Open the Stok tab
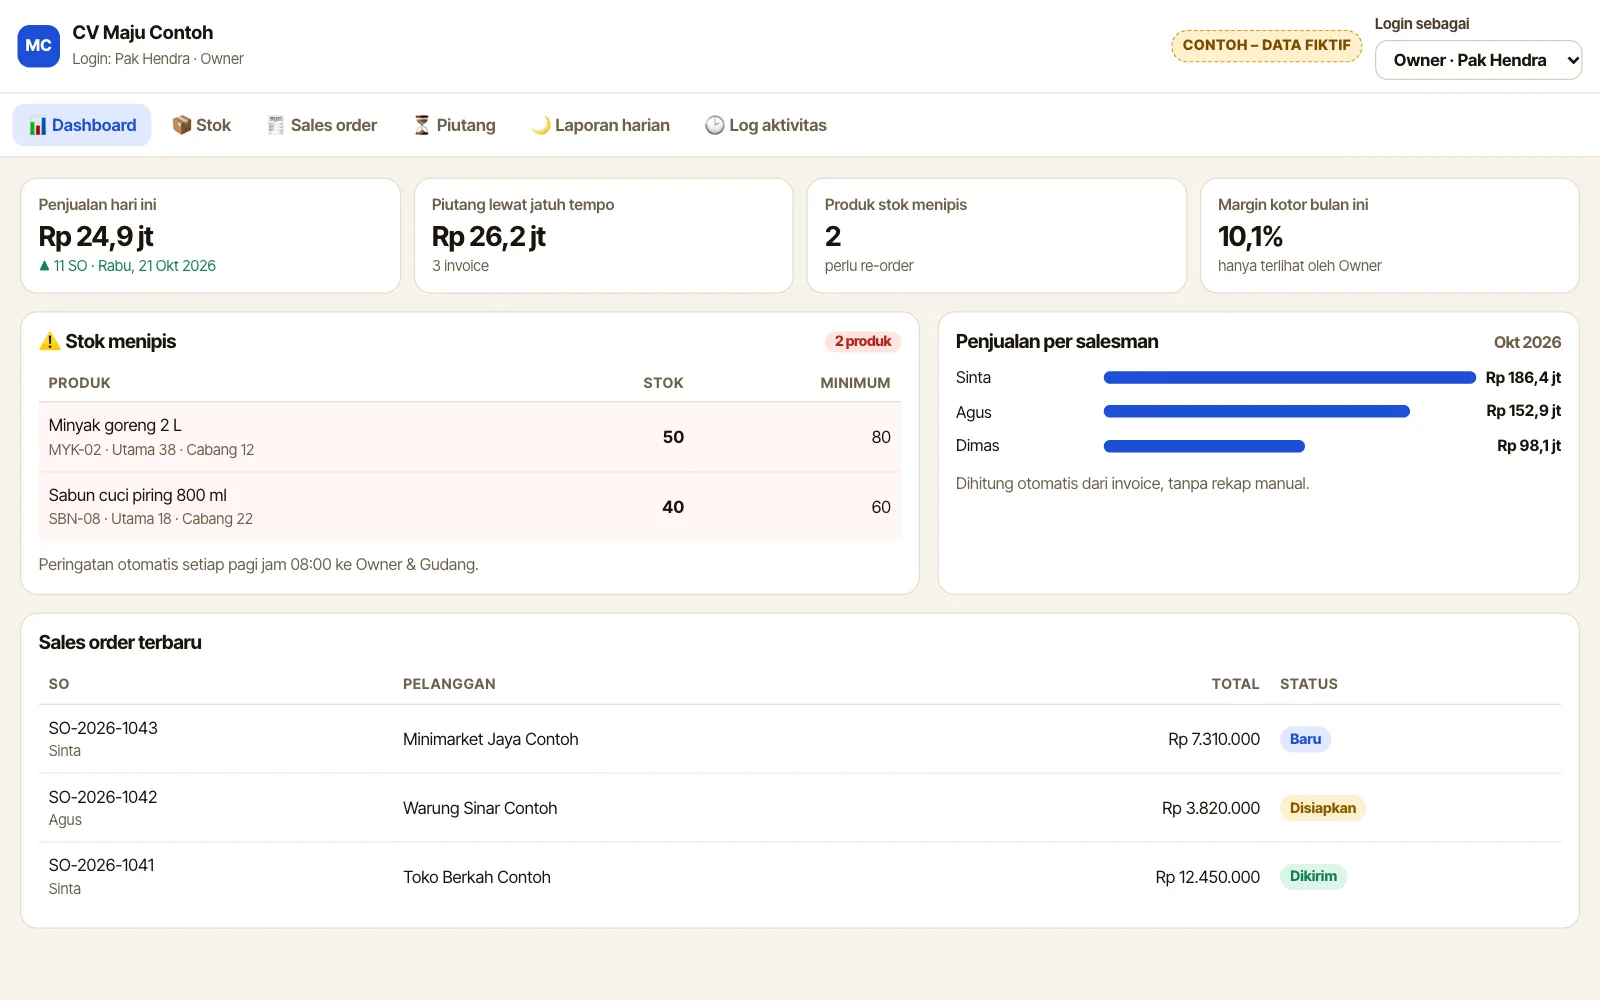This screenshot has height=1000, width=1600. tap(202, 125)
